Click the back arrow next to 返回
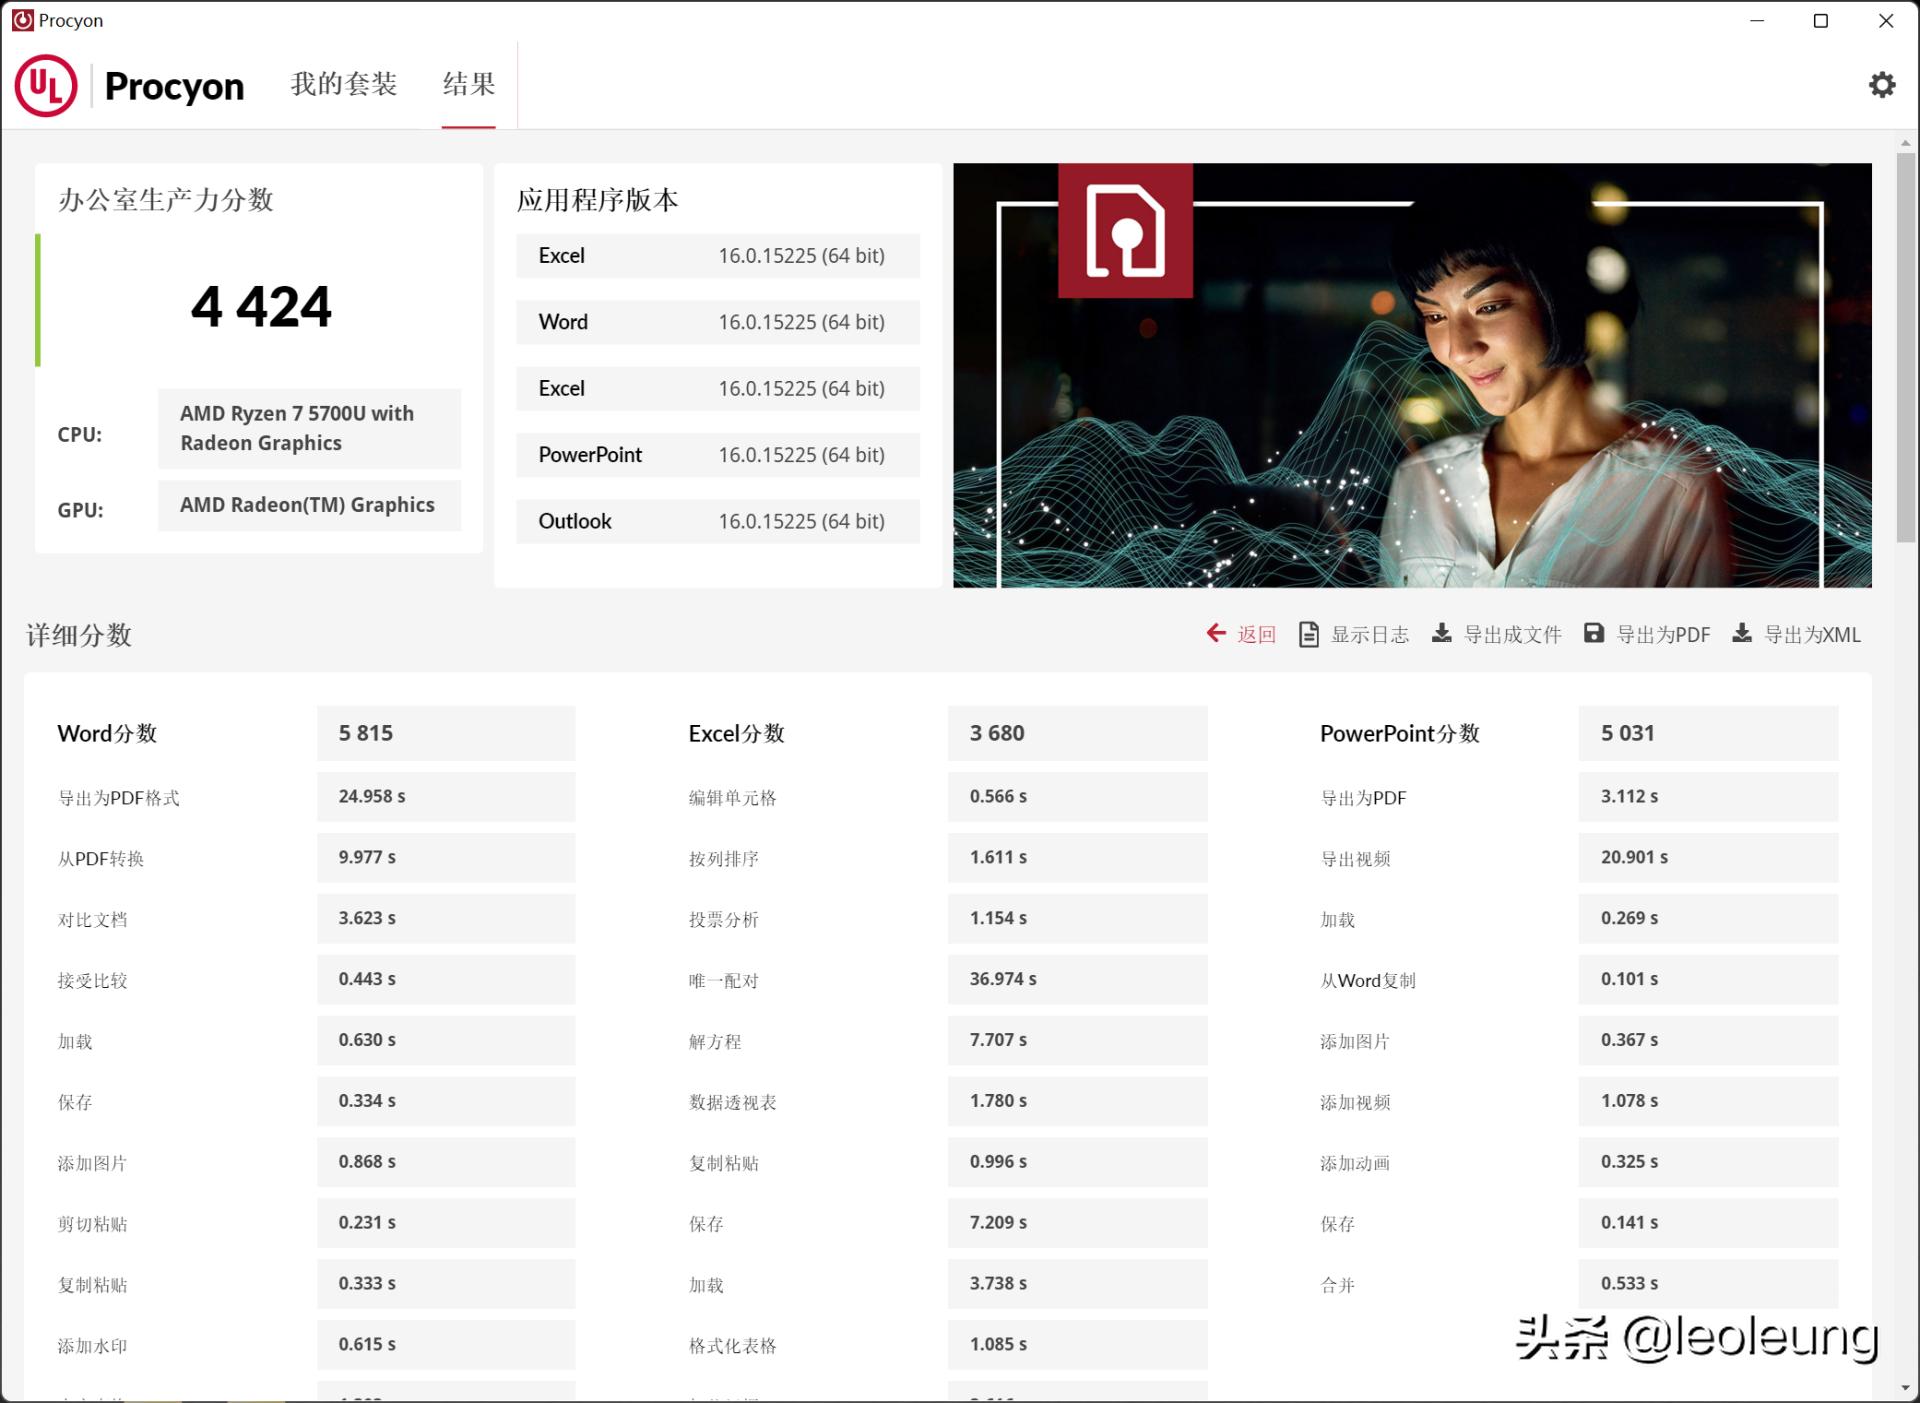The height and width of the screenshot is (1403, 1920). coord(1216,634)
